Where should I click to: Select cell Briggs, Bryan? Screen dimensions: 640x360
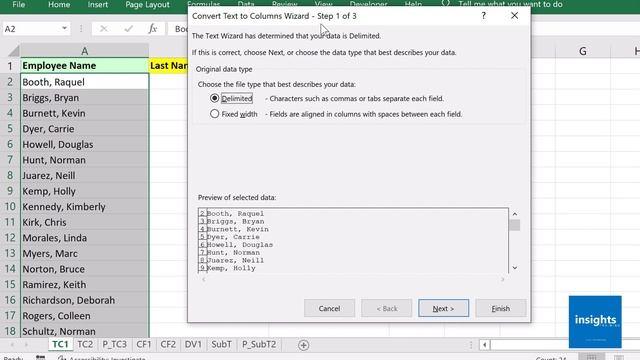pyautogui.click(x=84, y=98)
